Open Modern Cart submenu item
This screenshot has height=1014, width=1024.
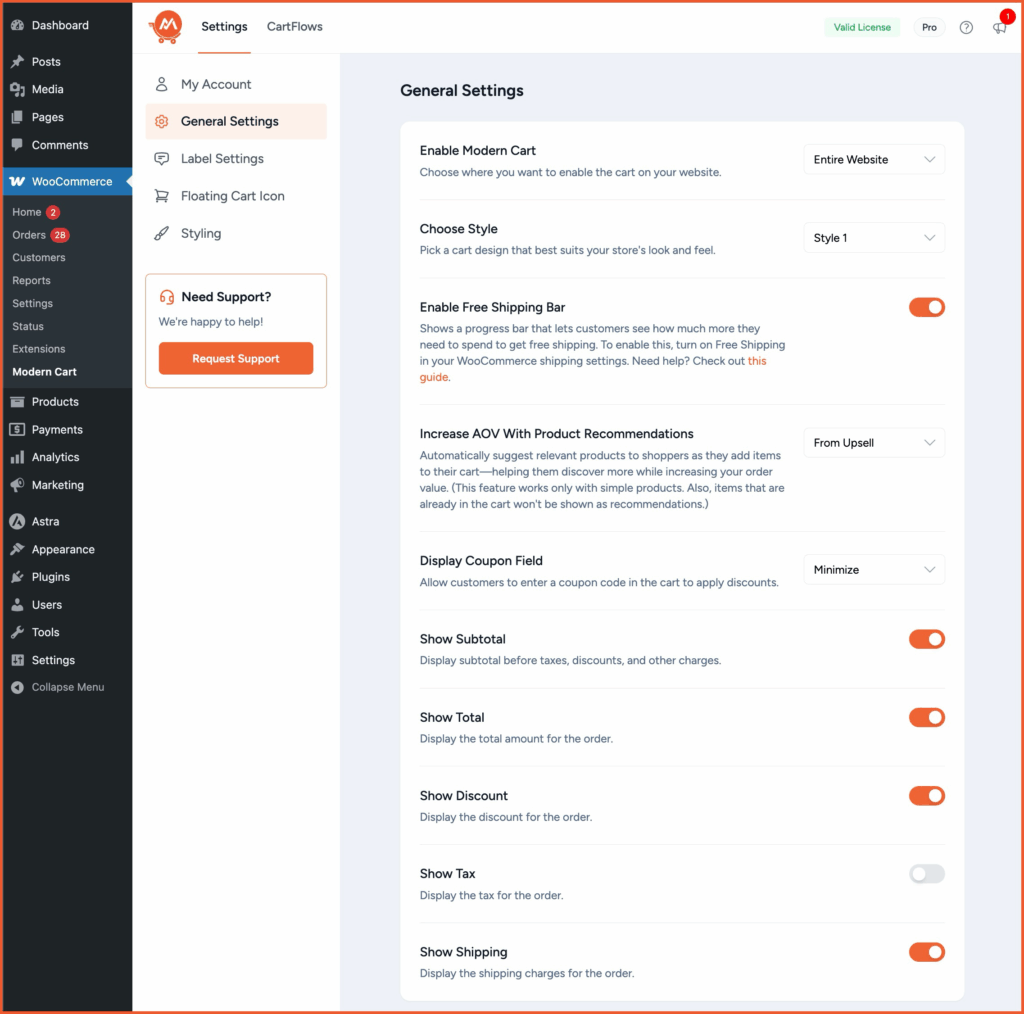[44, 372]
